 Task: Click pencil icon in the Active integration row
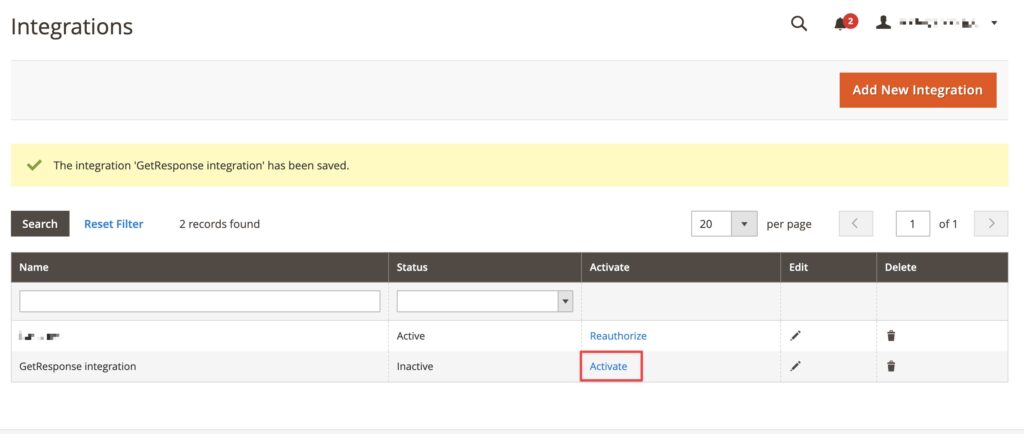(795, 335)
